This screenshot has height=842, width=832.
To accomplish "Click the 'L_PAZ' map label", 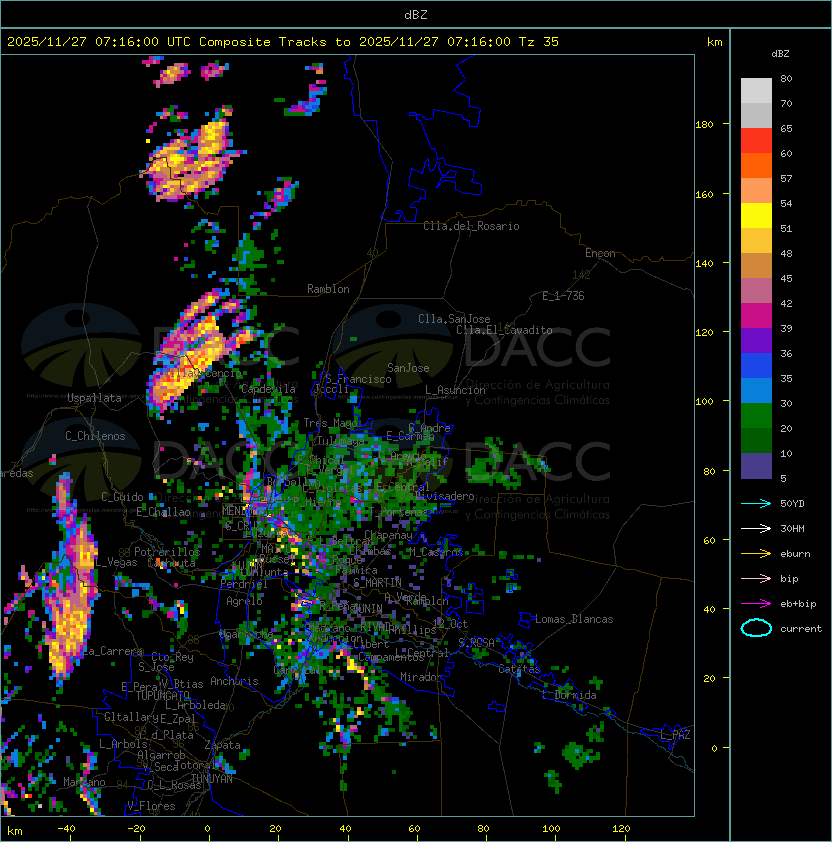I will (x=675, y=735).
